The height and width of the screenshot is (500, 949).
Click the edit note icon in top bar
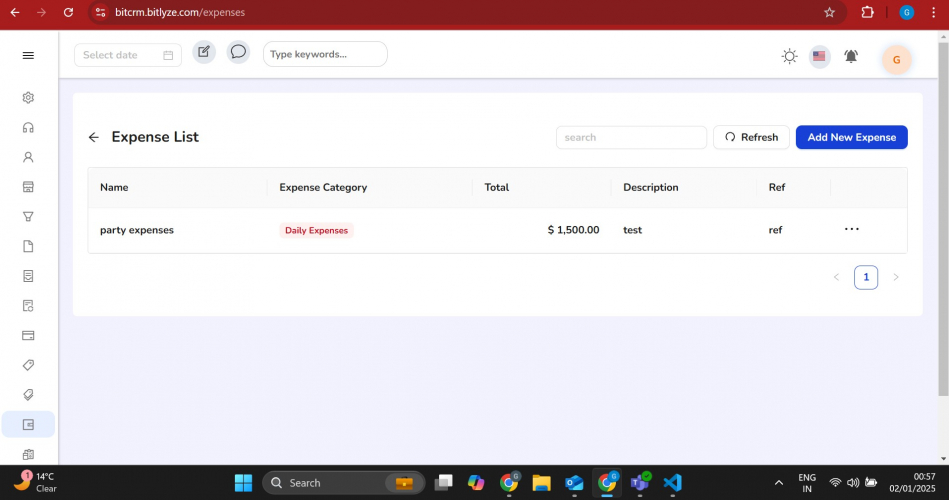204,52
